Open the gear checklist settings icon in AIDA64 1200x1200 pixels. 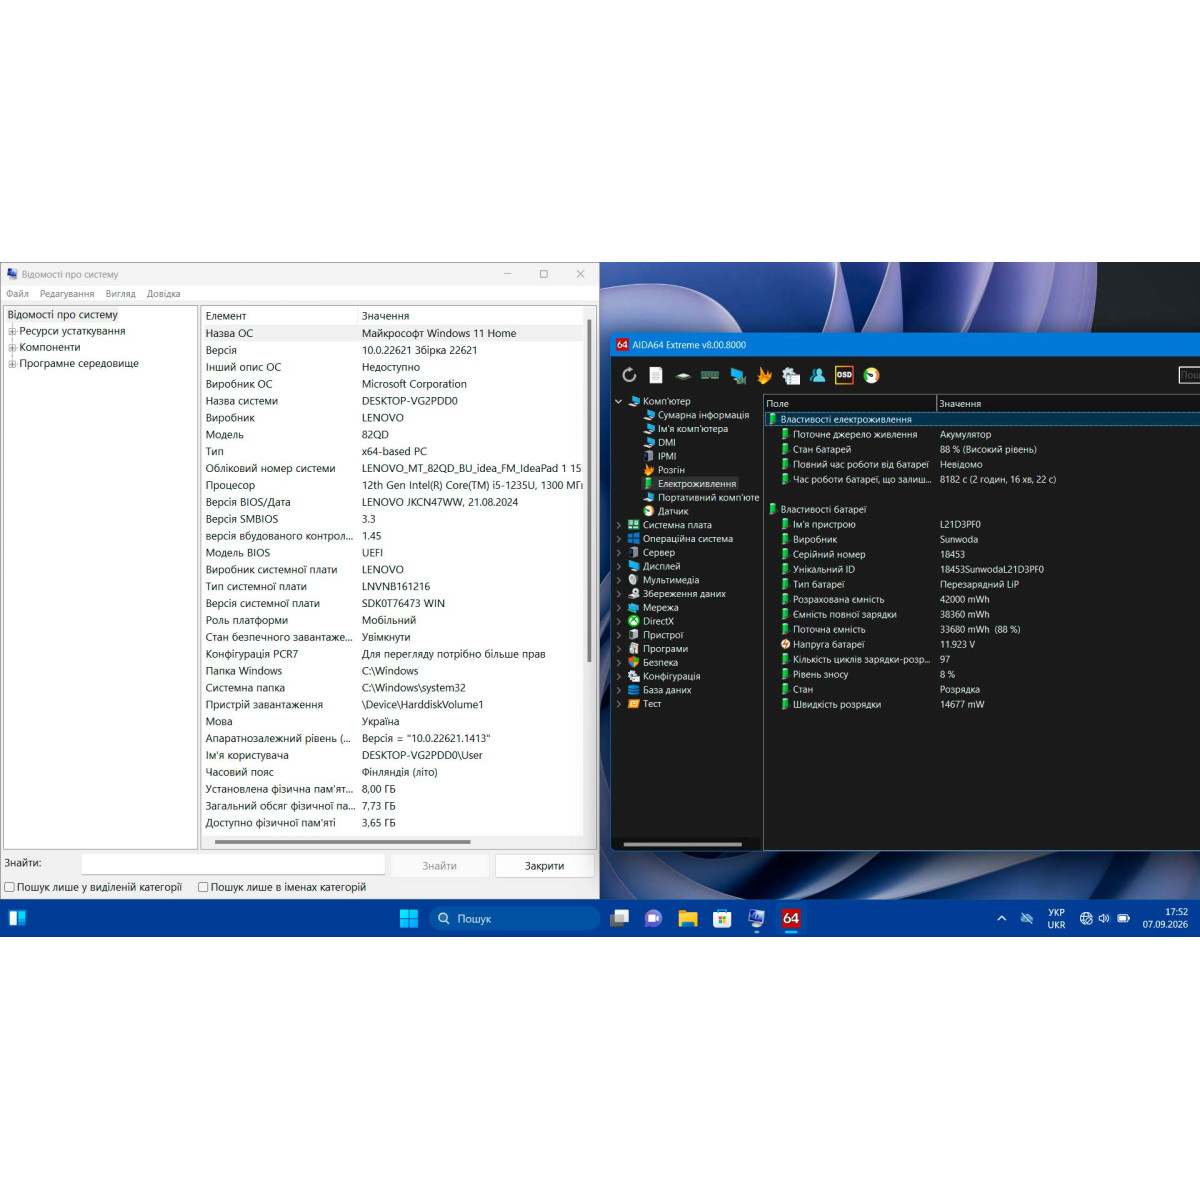tap(791, 376)
